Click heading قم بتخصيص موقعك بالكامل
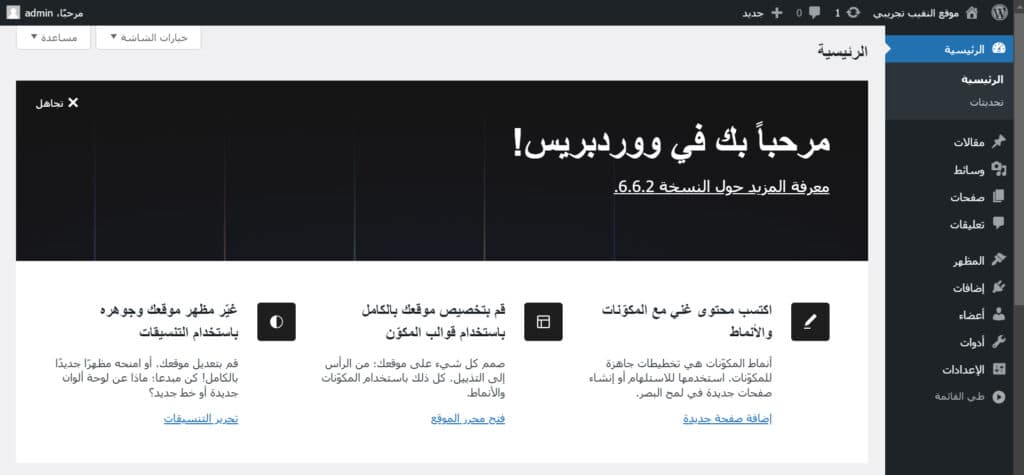The height and width of the screenshot is (475, 1024). (x=434, y=321)
